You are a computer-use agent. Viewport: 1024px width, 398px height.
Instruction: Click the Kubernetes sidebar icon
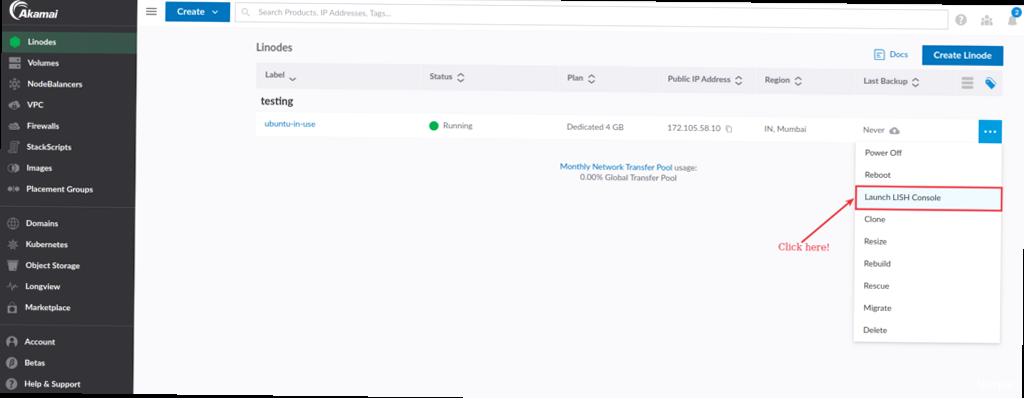tap(12, 245)
